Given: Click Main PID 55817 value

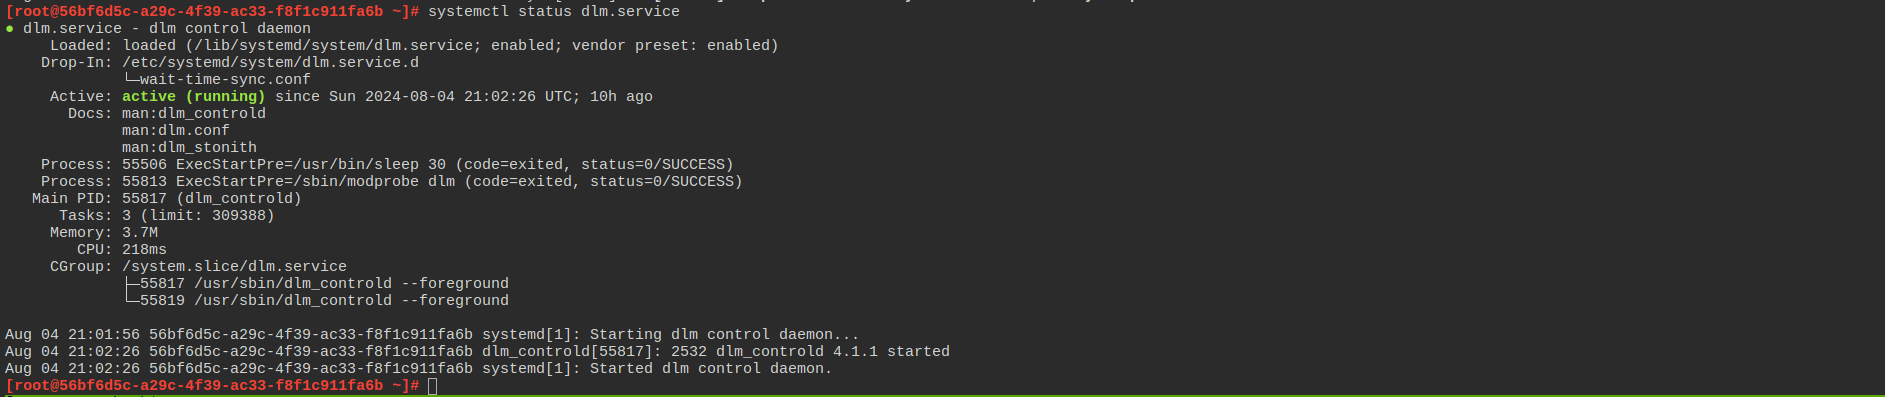Looking at the screenshot, I should (212, 199).
